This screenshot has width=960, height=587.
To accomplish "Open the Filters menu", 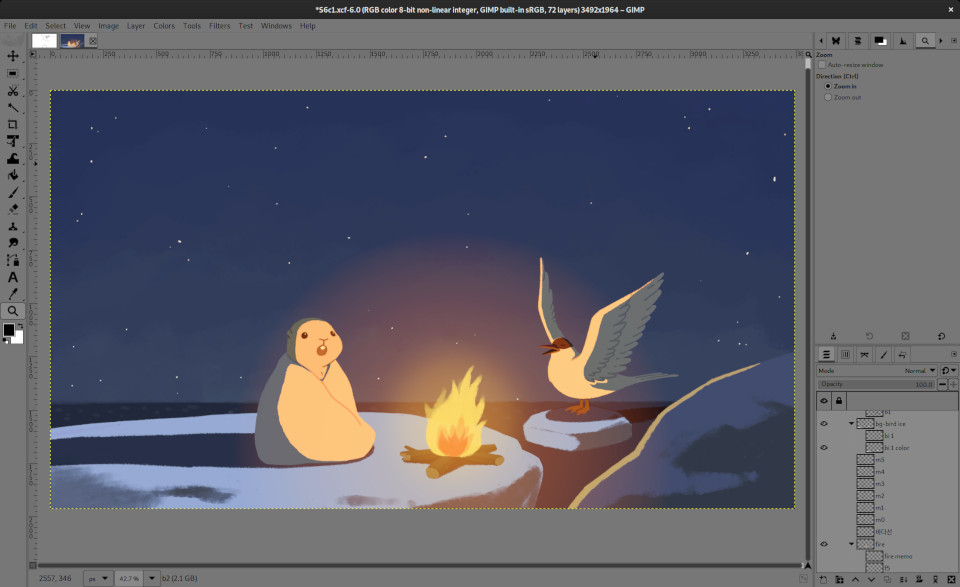I will pos(220,26).
